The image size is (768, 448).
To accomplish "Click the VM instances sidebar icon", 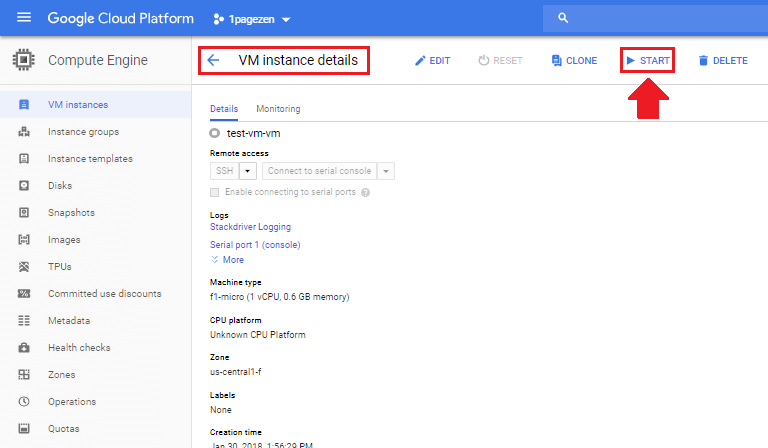I will point(24,104).
